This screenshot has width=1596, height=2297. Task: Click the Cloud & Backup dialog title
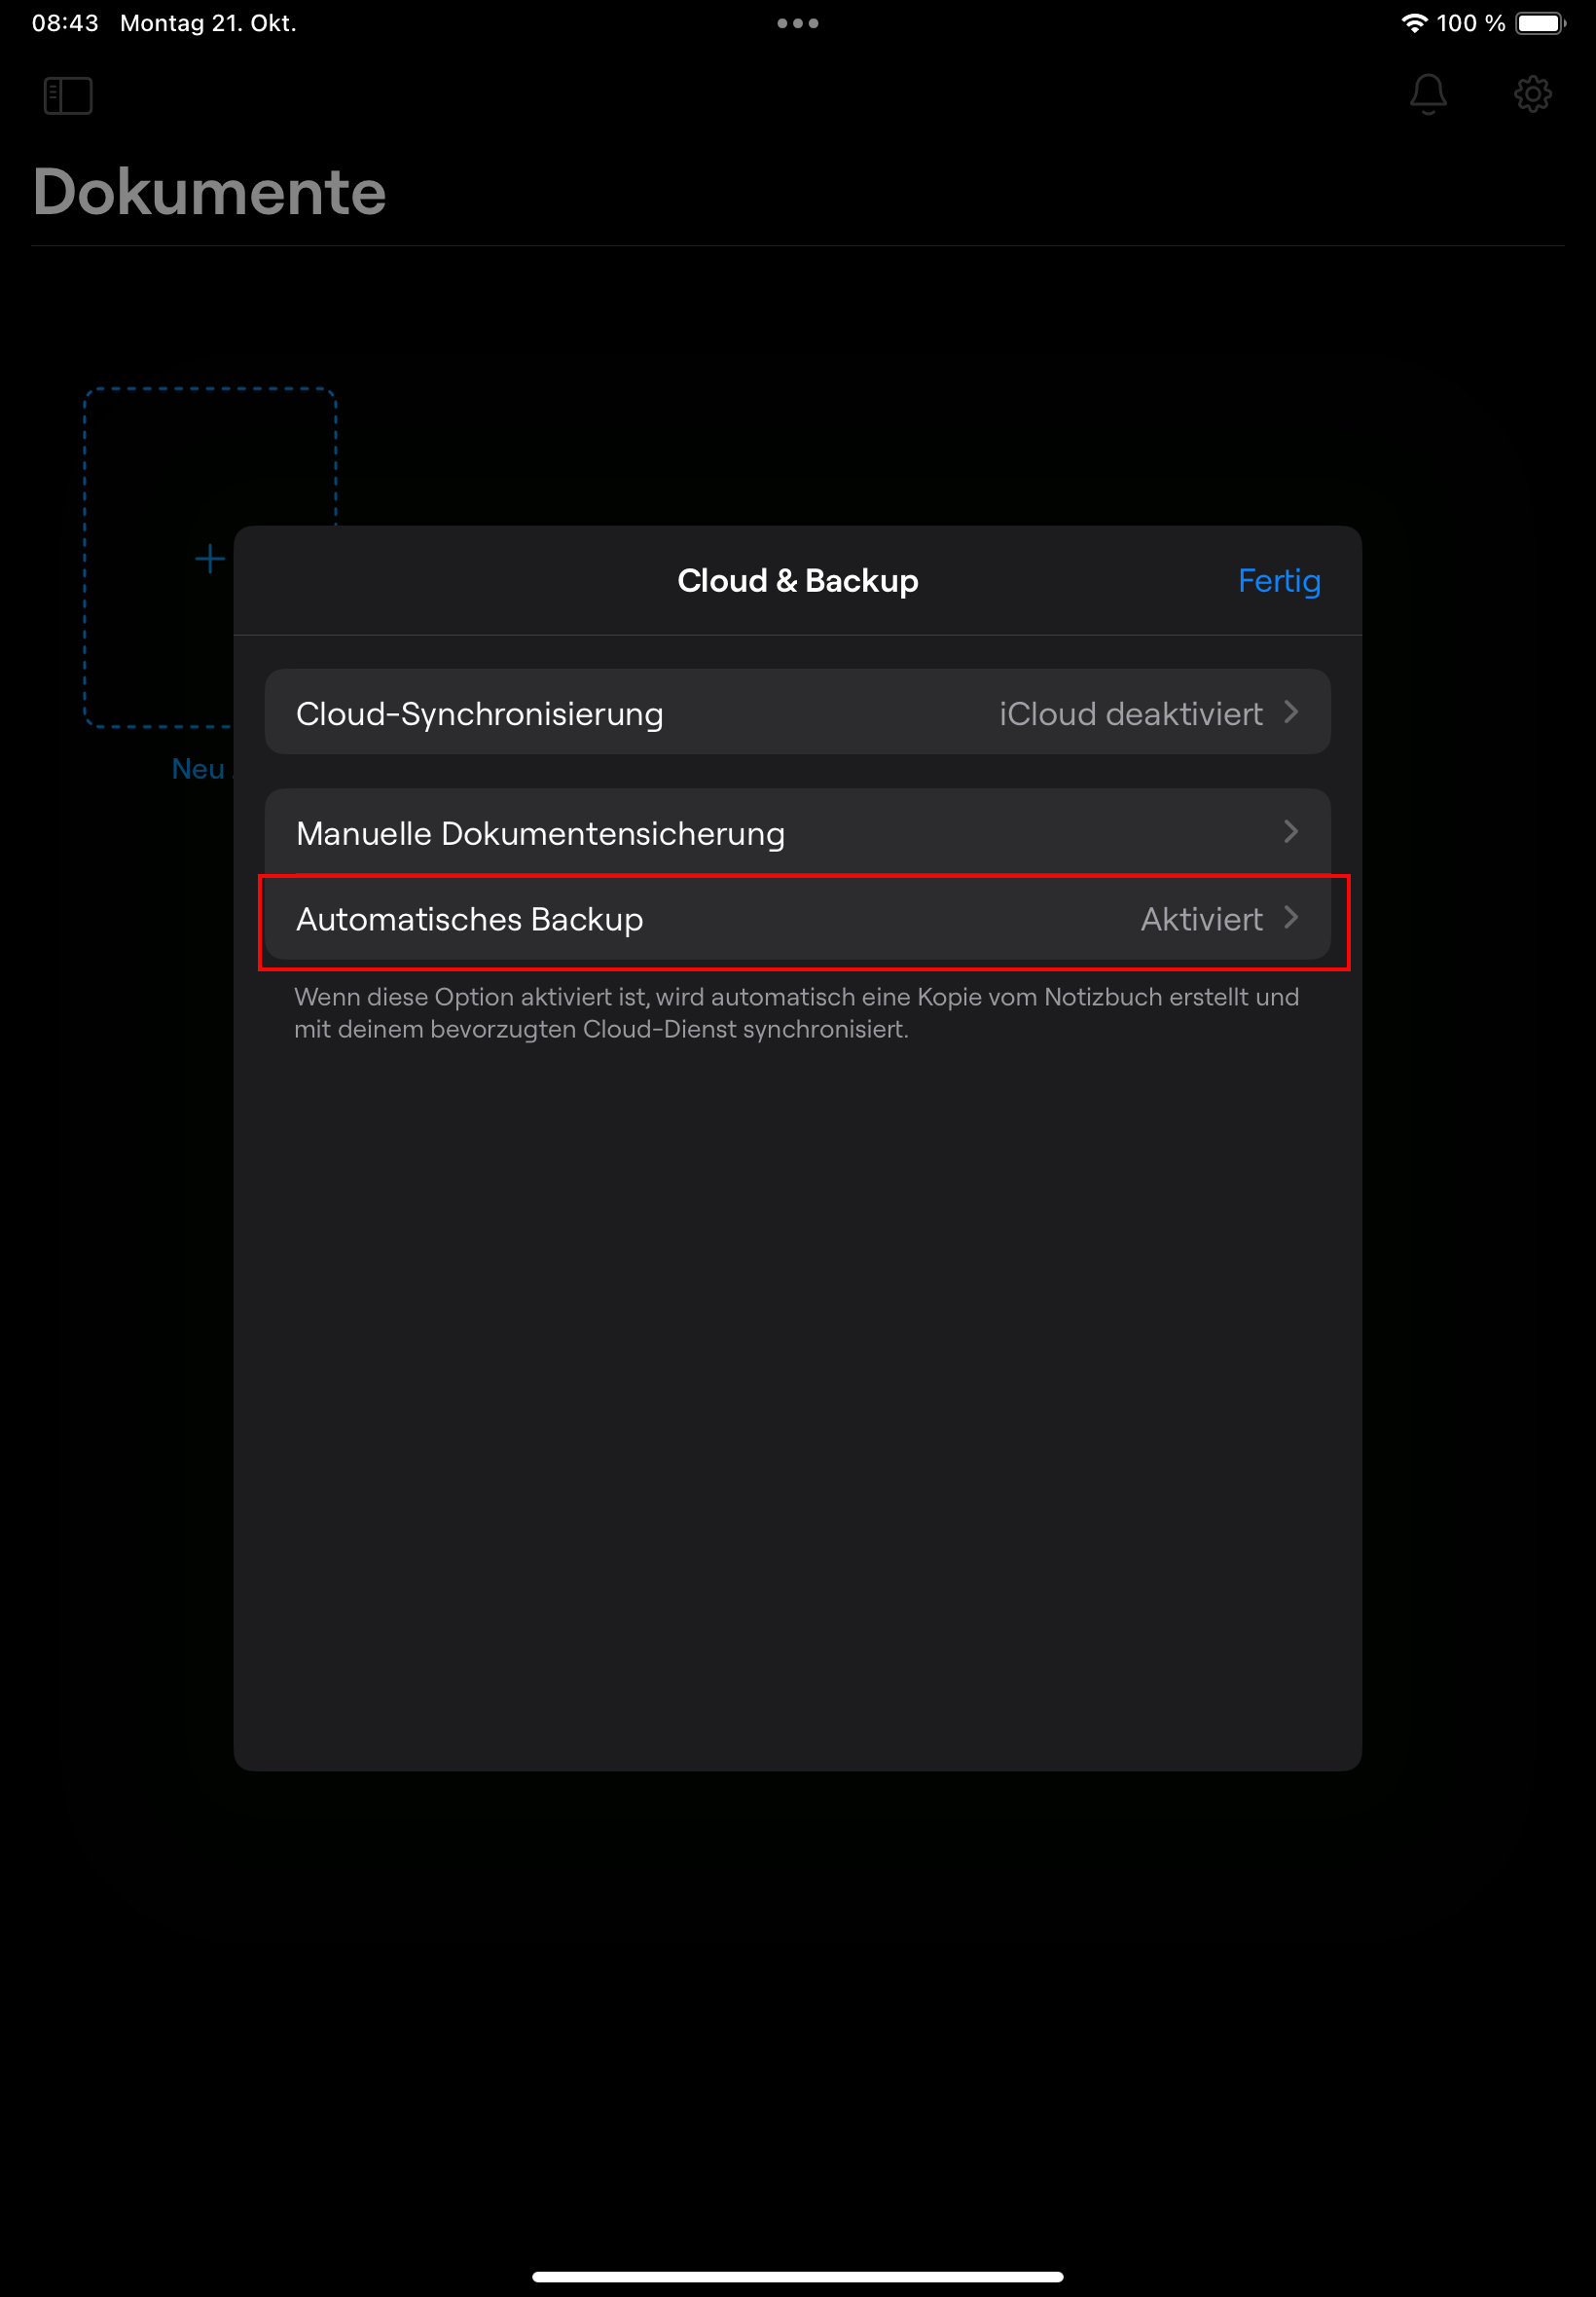[x=797, y=581]
